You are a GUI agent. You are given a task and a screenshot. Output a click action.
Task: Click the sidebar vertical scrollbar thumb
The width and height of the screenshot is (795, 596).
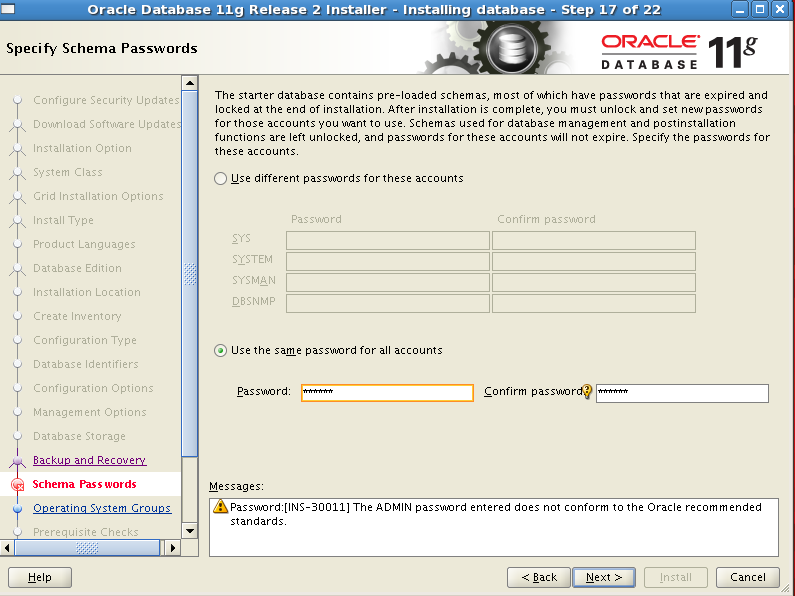pyautogui.click(x=190, y=274)
